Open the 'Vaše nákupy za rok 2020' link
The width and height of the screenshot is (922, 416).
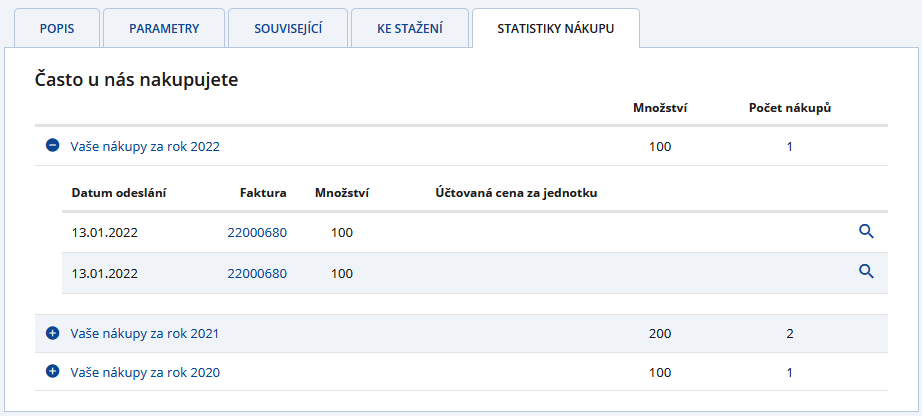coord(145,372)
